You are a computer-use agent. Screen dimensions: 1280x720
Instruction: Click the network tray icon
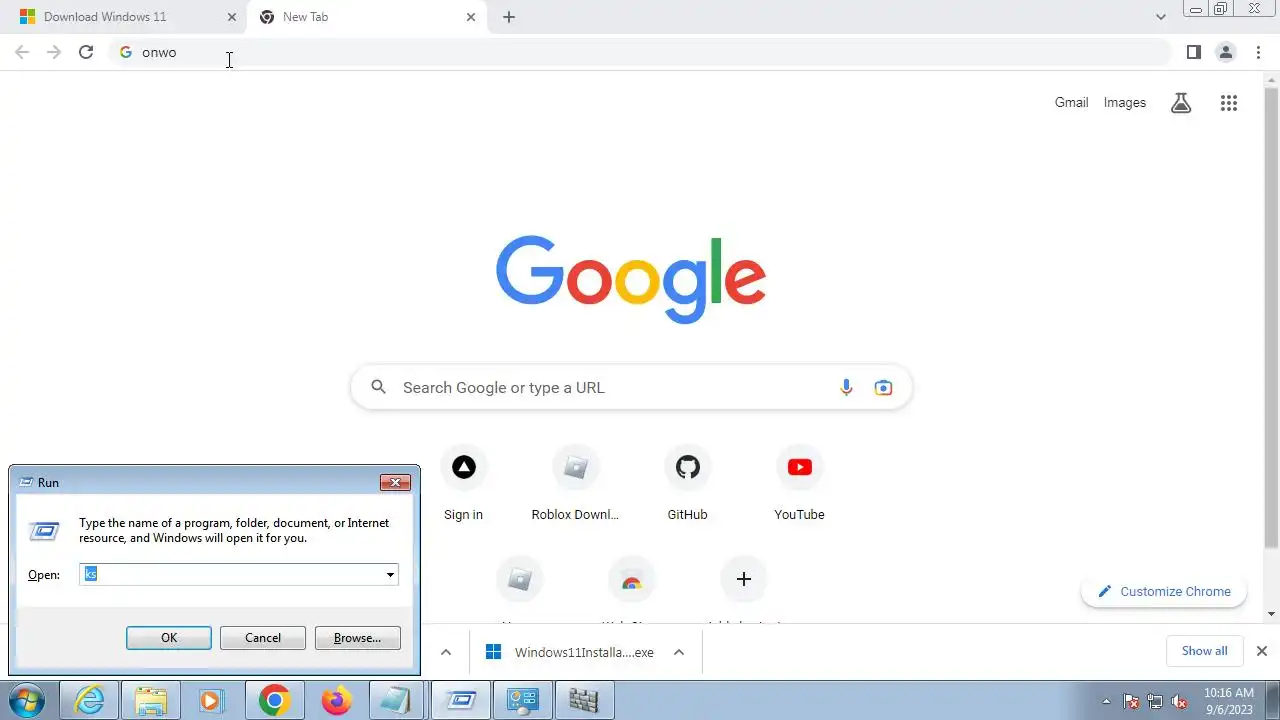click(x=1155, y=701)
